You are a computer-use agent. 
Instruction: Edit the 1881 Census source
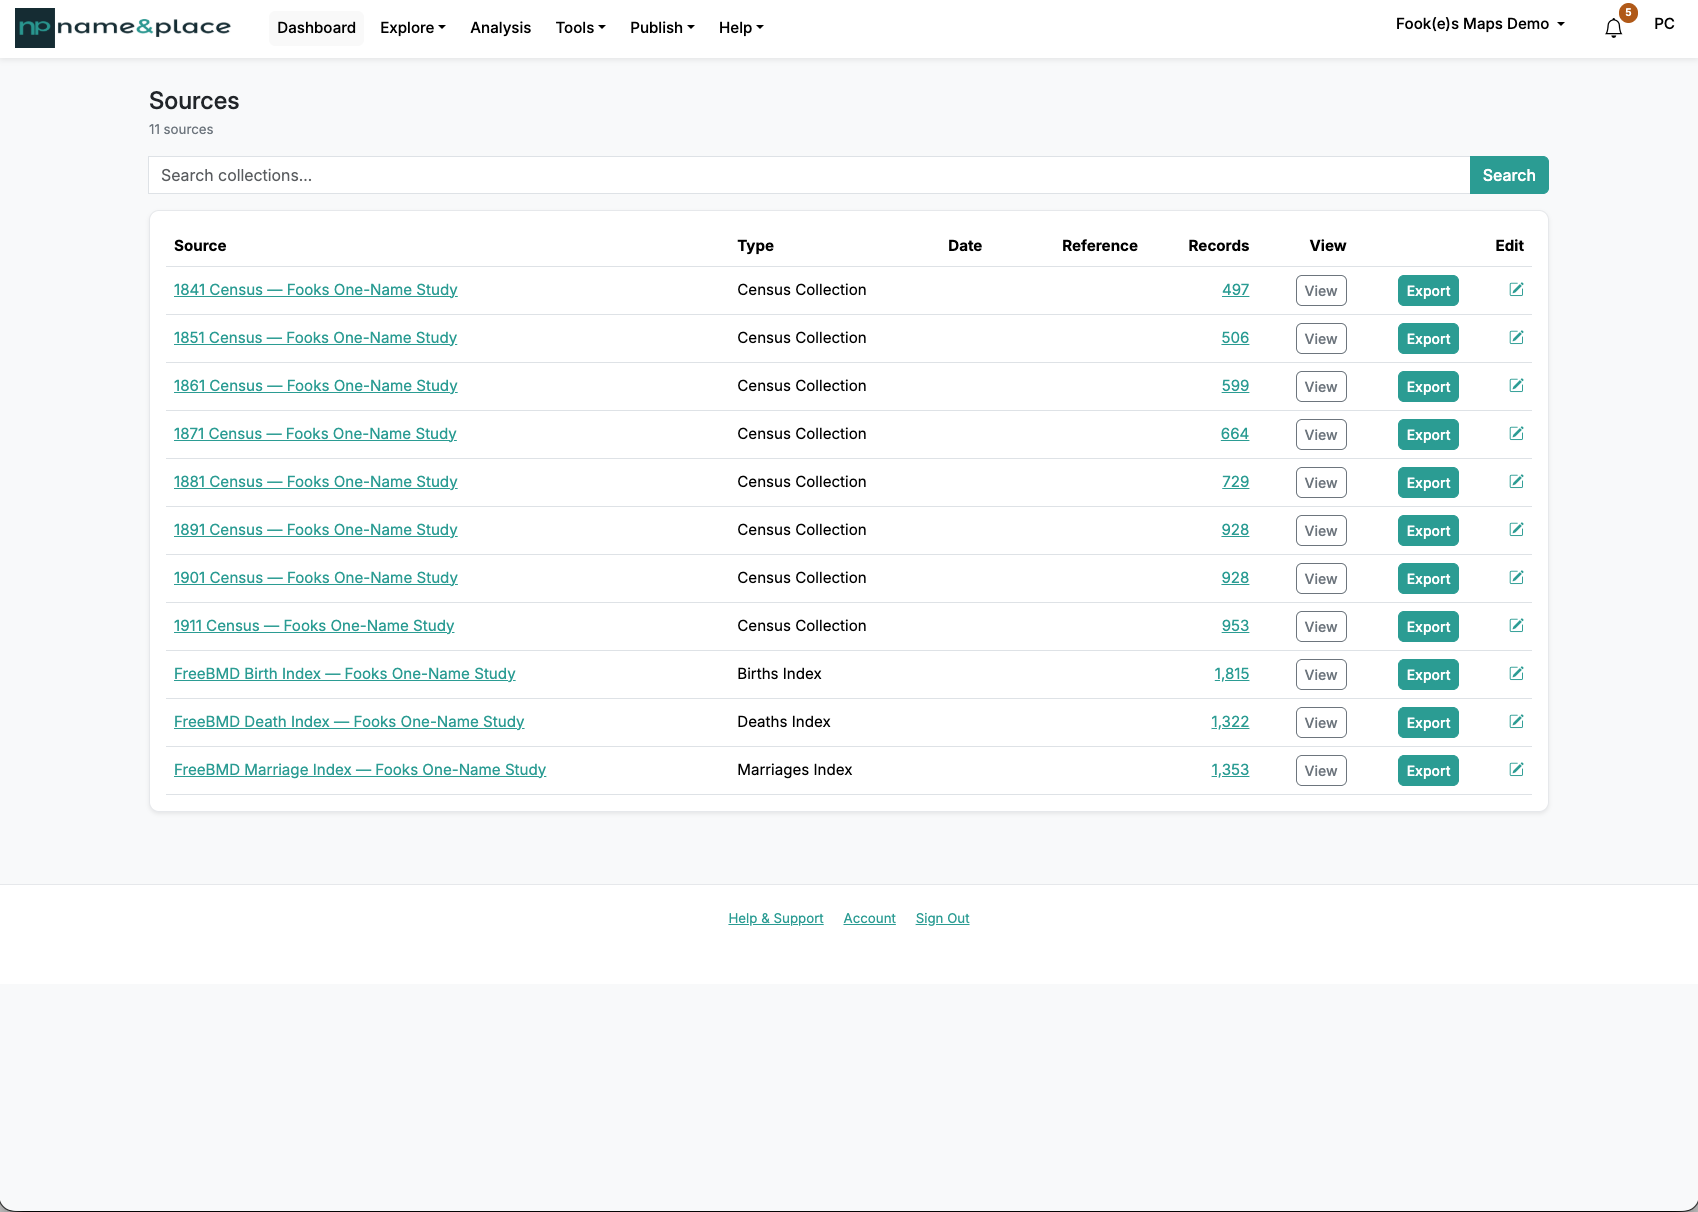[x=1516, y=481]
